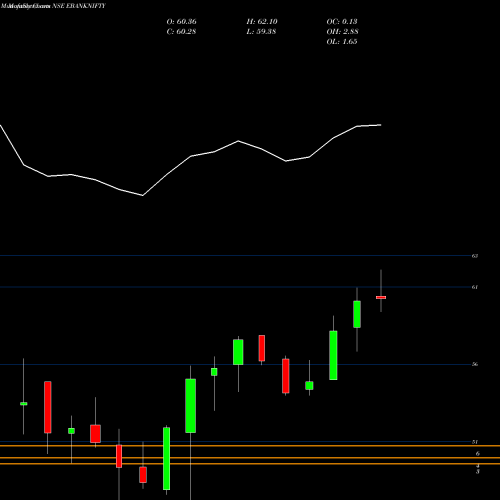Click the 56 price axis label
The height and width of the screenshot is (500, 500).
[475, 364]
